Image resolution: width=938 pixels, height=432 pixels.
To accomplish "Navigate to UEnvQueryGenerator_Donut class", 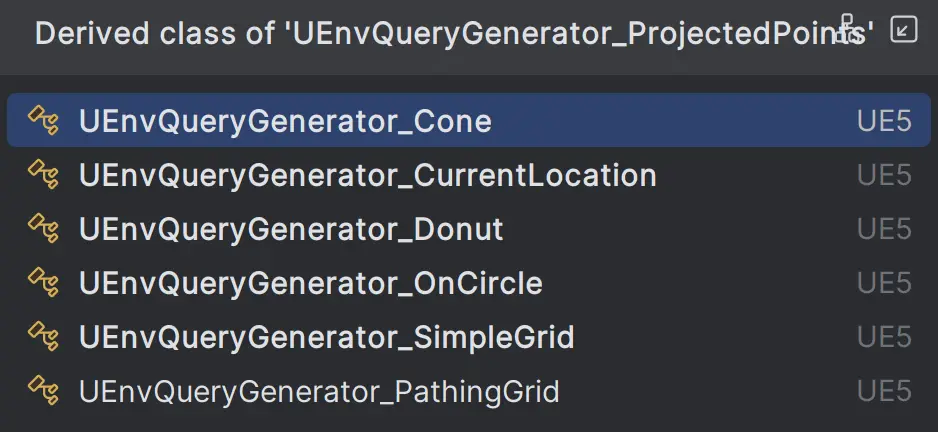I will click(290, 230).
